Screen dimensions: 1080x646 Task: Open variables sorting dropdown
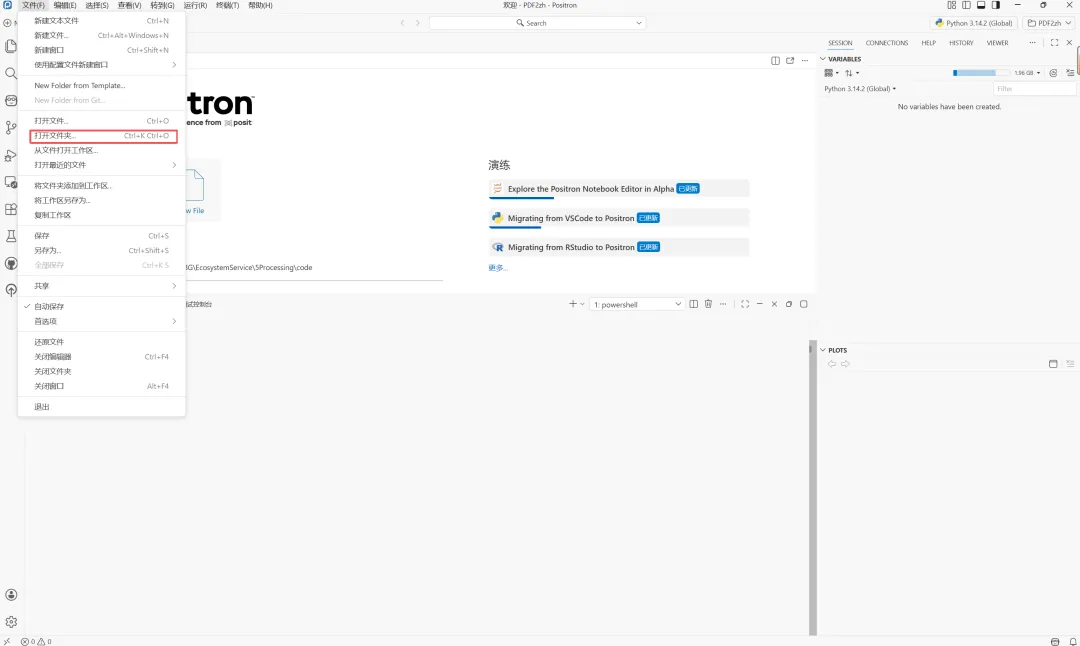point(852,73)
